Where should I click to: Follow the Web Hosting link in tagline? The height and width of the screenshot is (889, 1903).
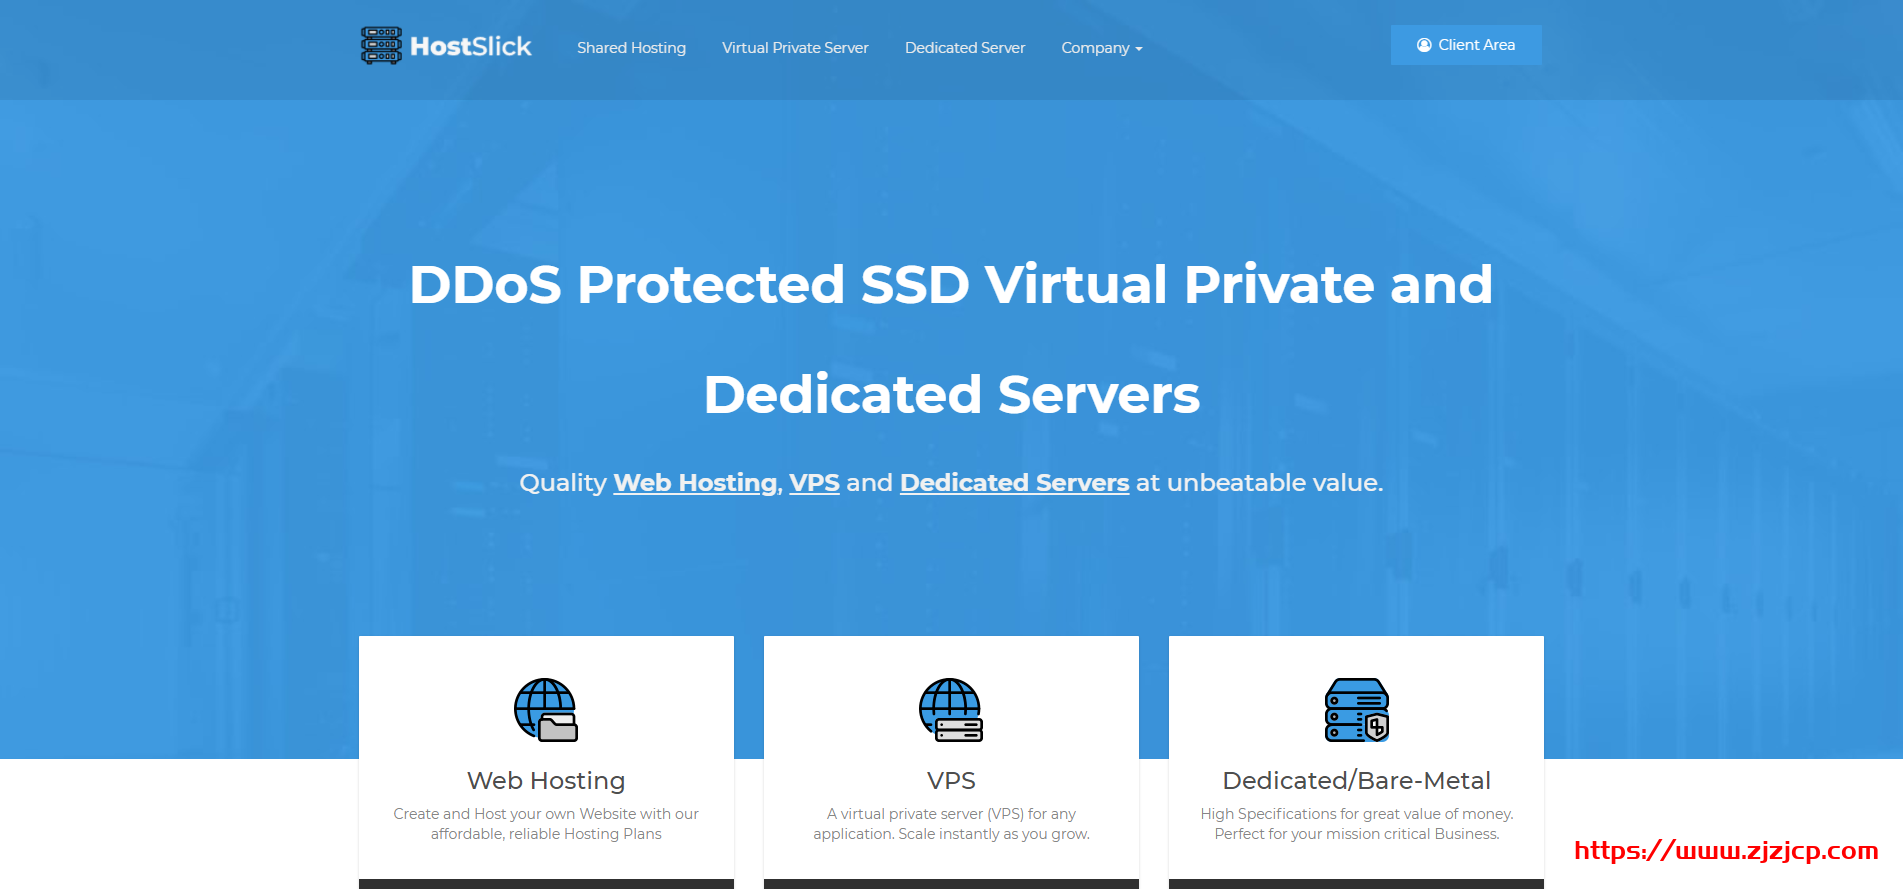pos(695,483)
